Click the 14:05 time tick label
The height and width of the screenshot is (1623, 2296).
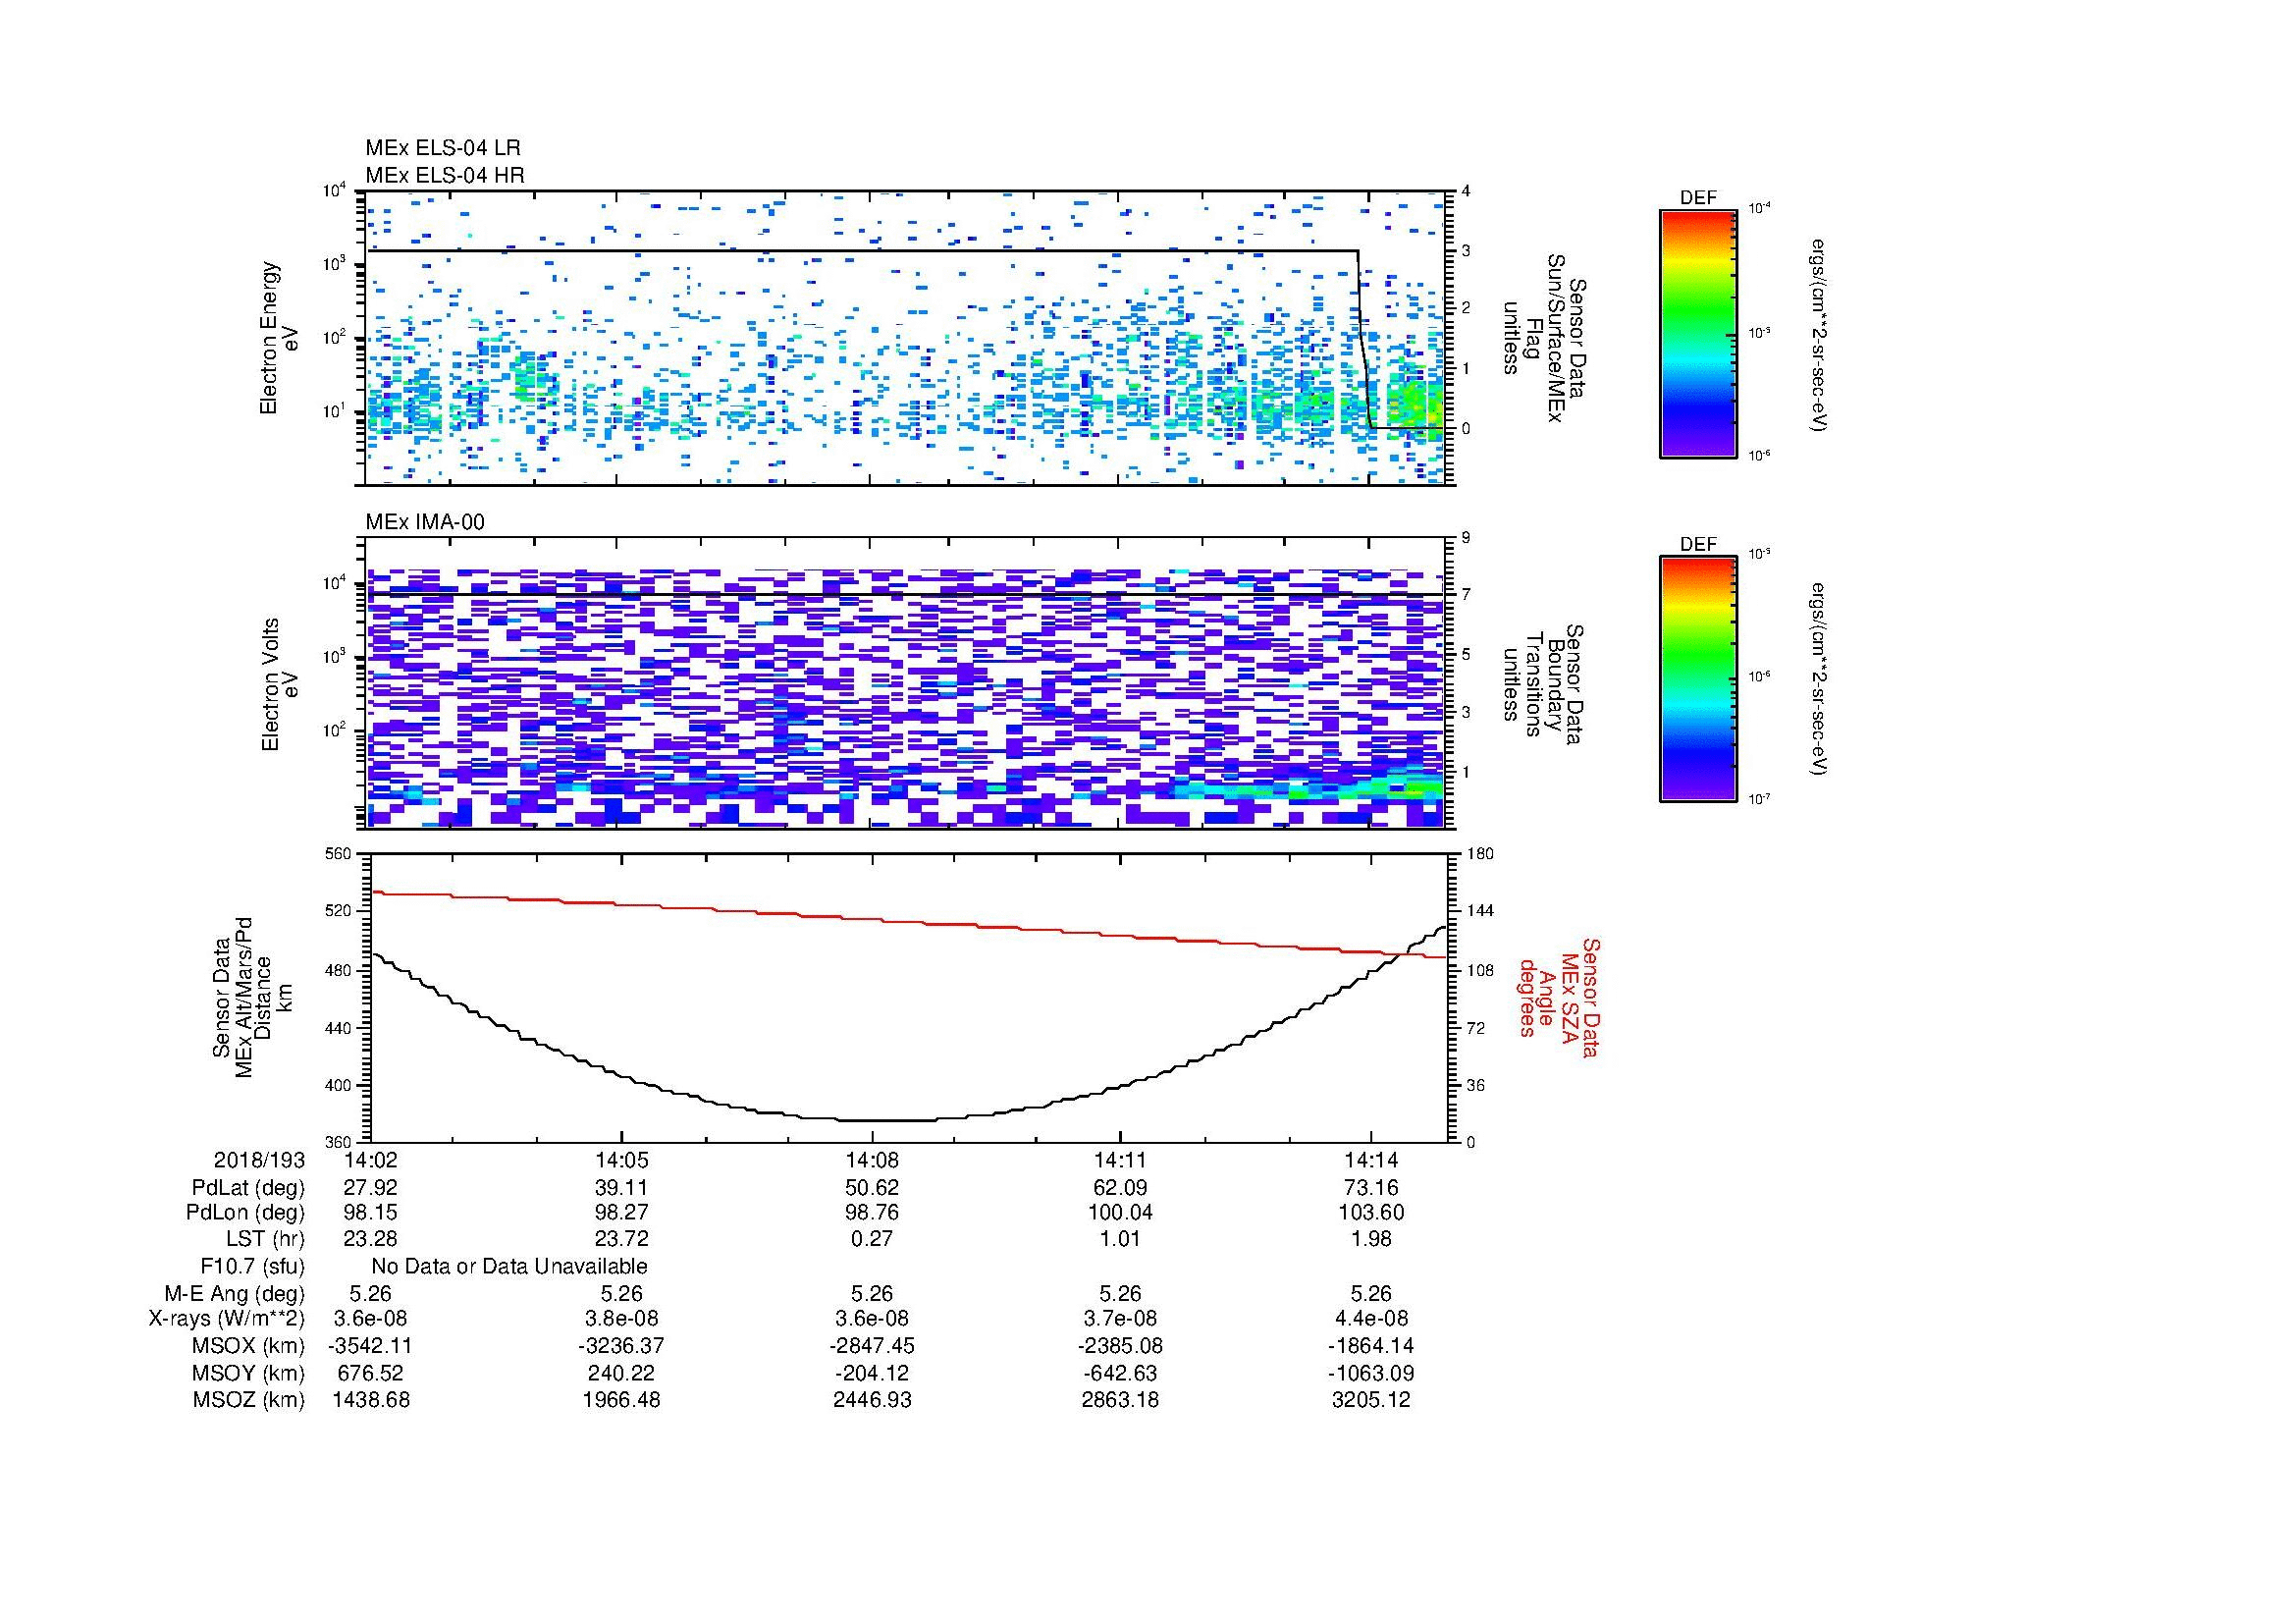click(x=621, y=1160)
